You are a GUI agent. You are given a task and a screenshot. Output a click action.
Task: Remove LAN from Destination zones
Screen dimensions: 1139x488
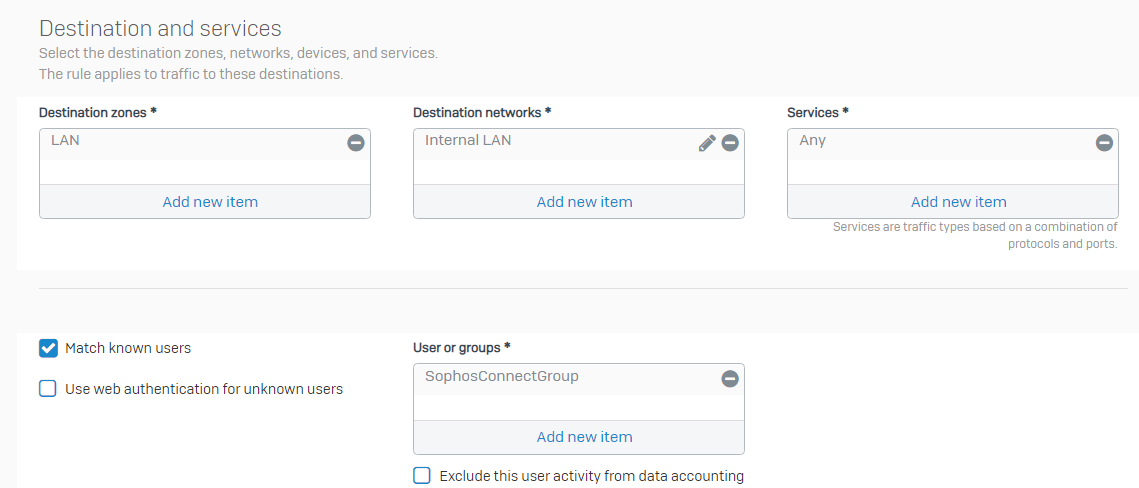pos(356,143)
